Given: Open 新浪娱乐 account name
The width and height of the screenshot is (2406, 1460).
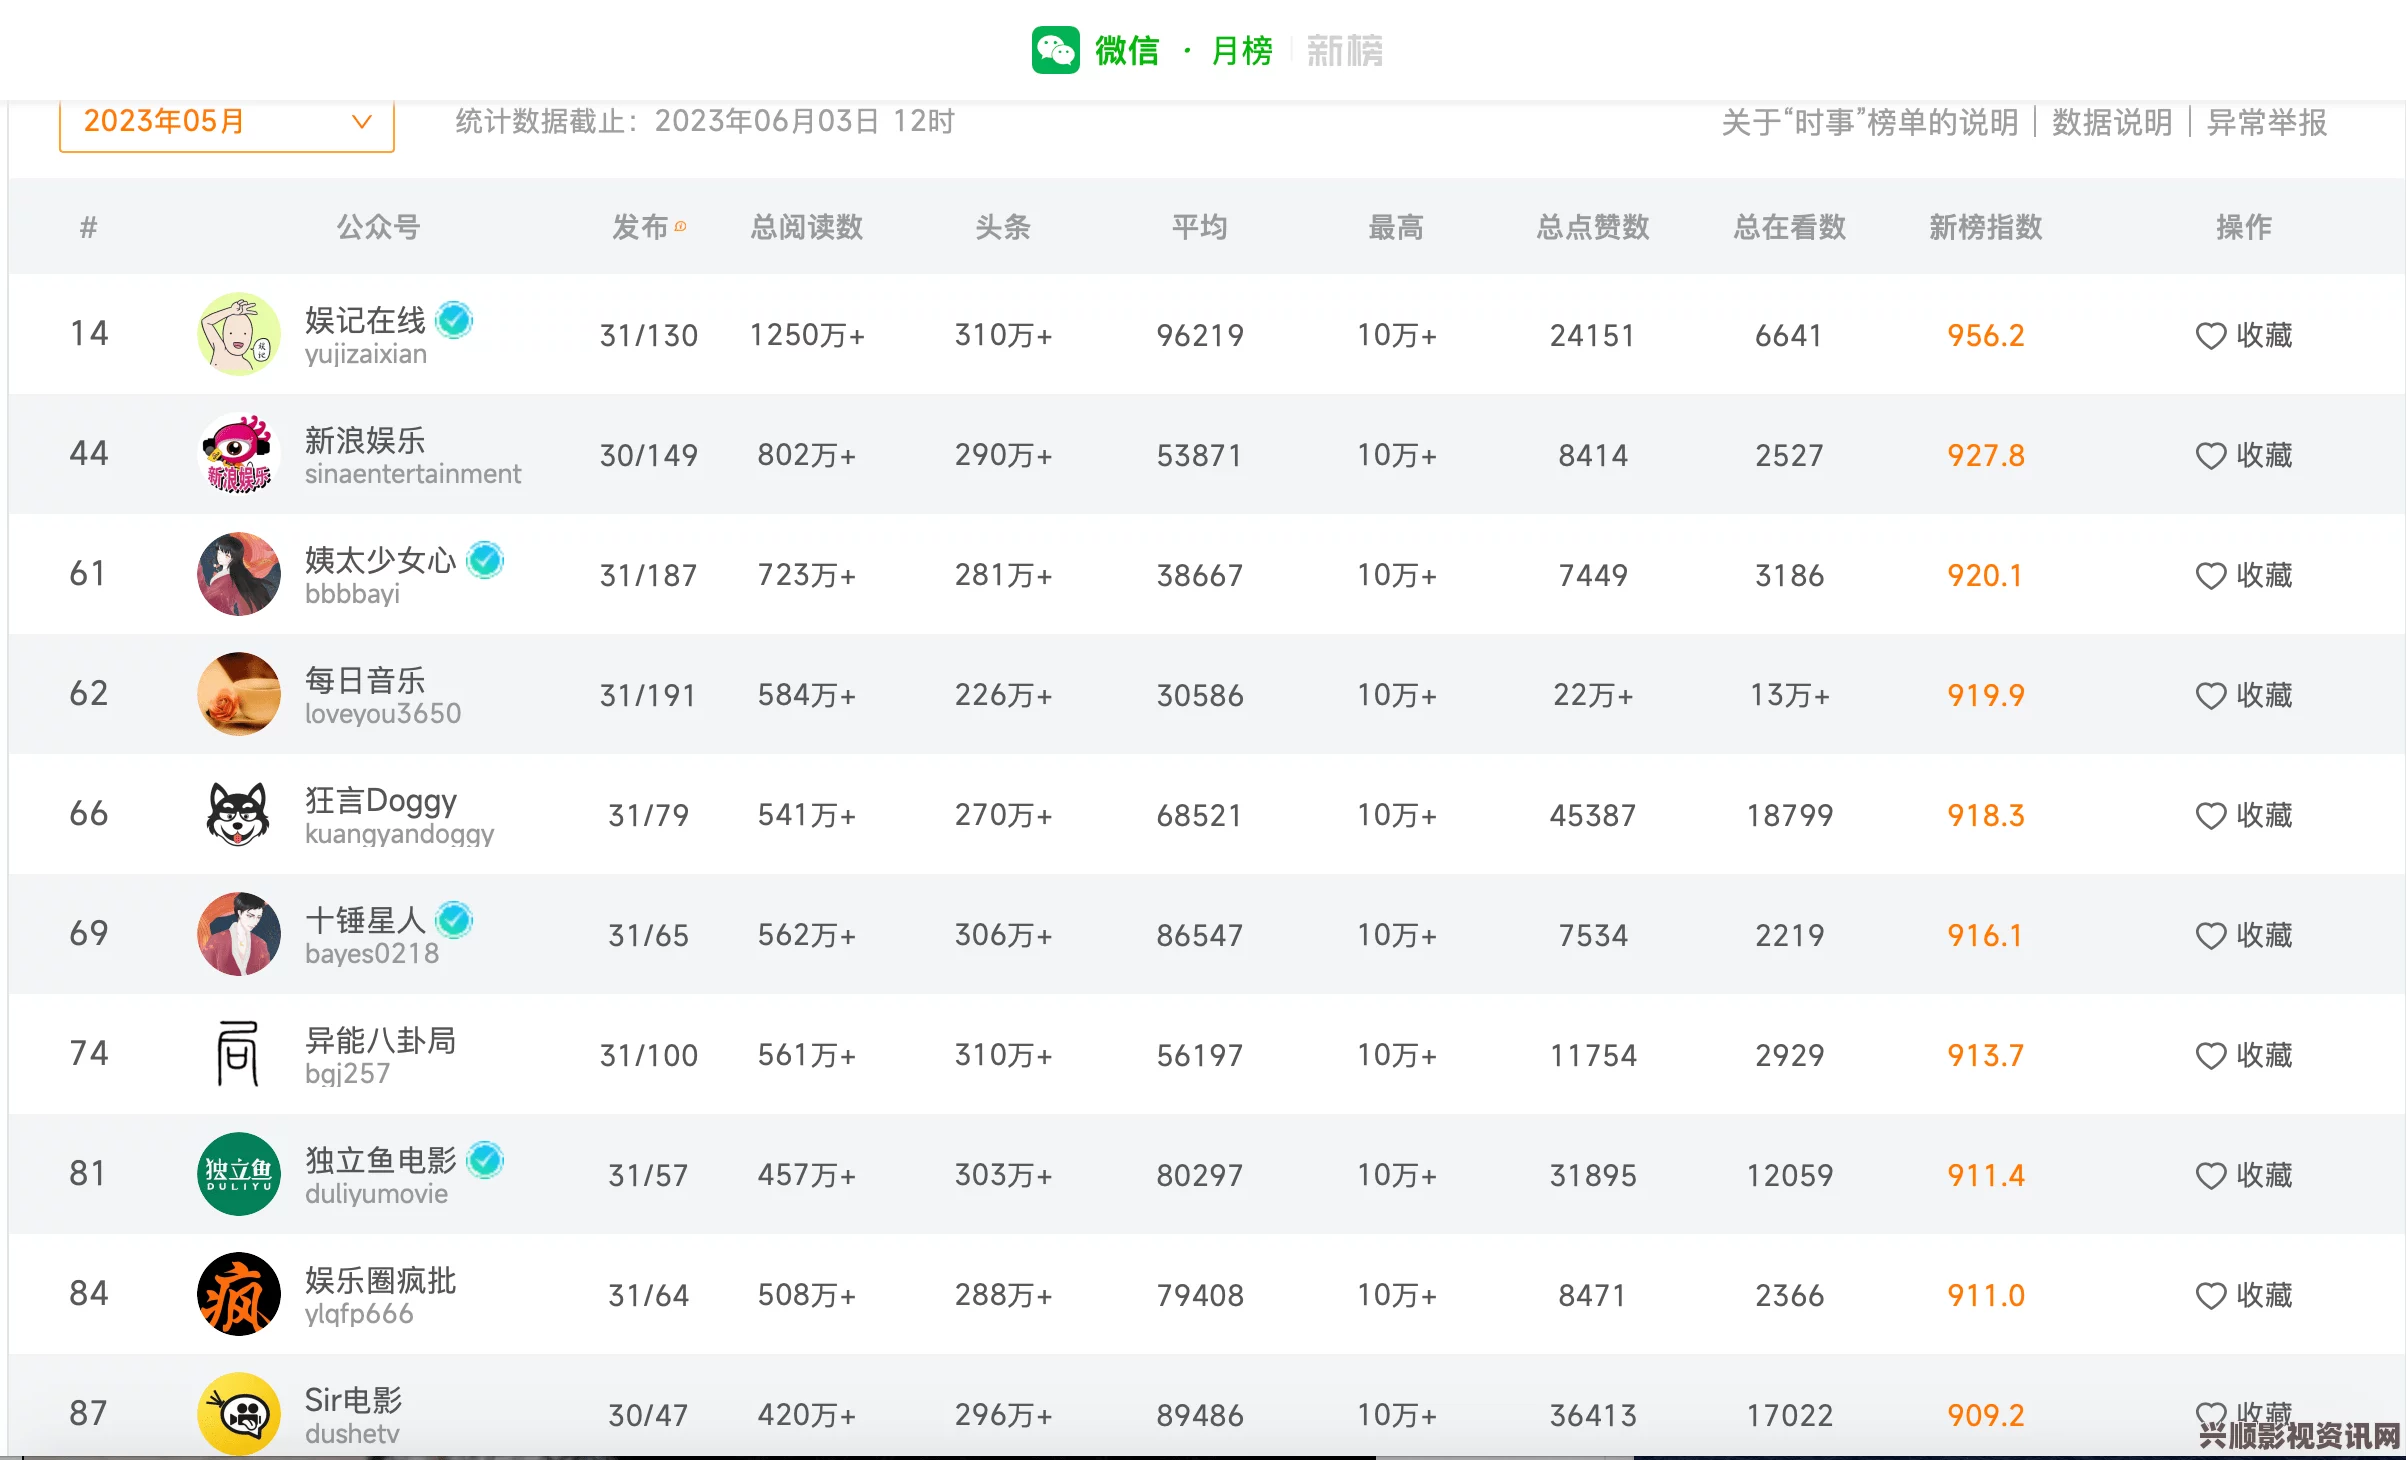Looking at the screenshot, I should coord(365,440).
